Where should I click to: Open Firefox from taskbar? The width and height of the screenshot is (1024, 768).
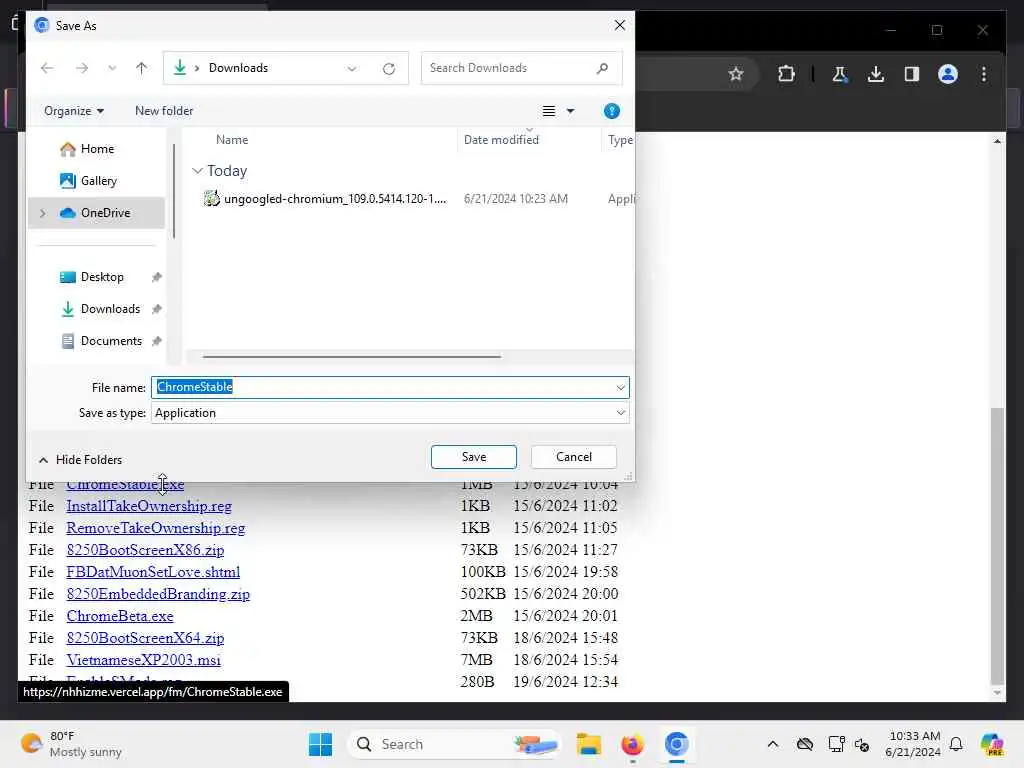coord(632,744)
